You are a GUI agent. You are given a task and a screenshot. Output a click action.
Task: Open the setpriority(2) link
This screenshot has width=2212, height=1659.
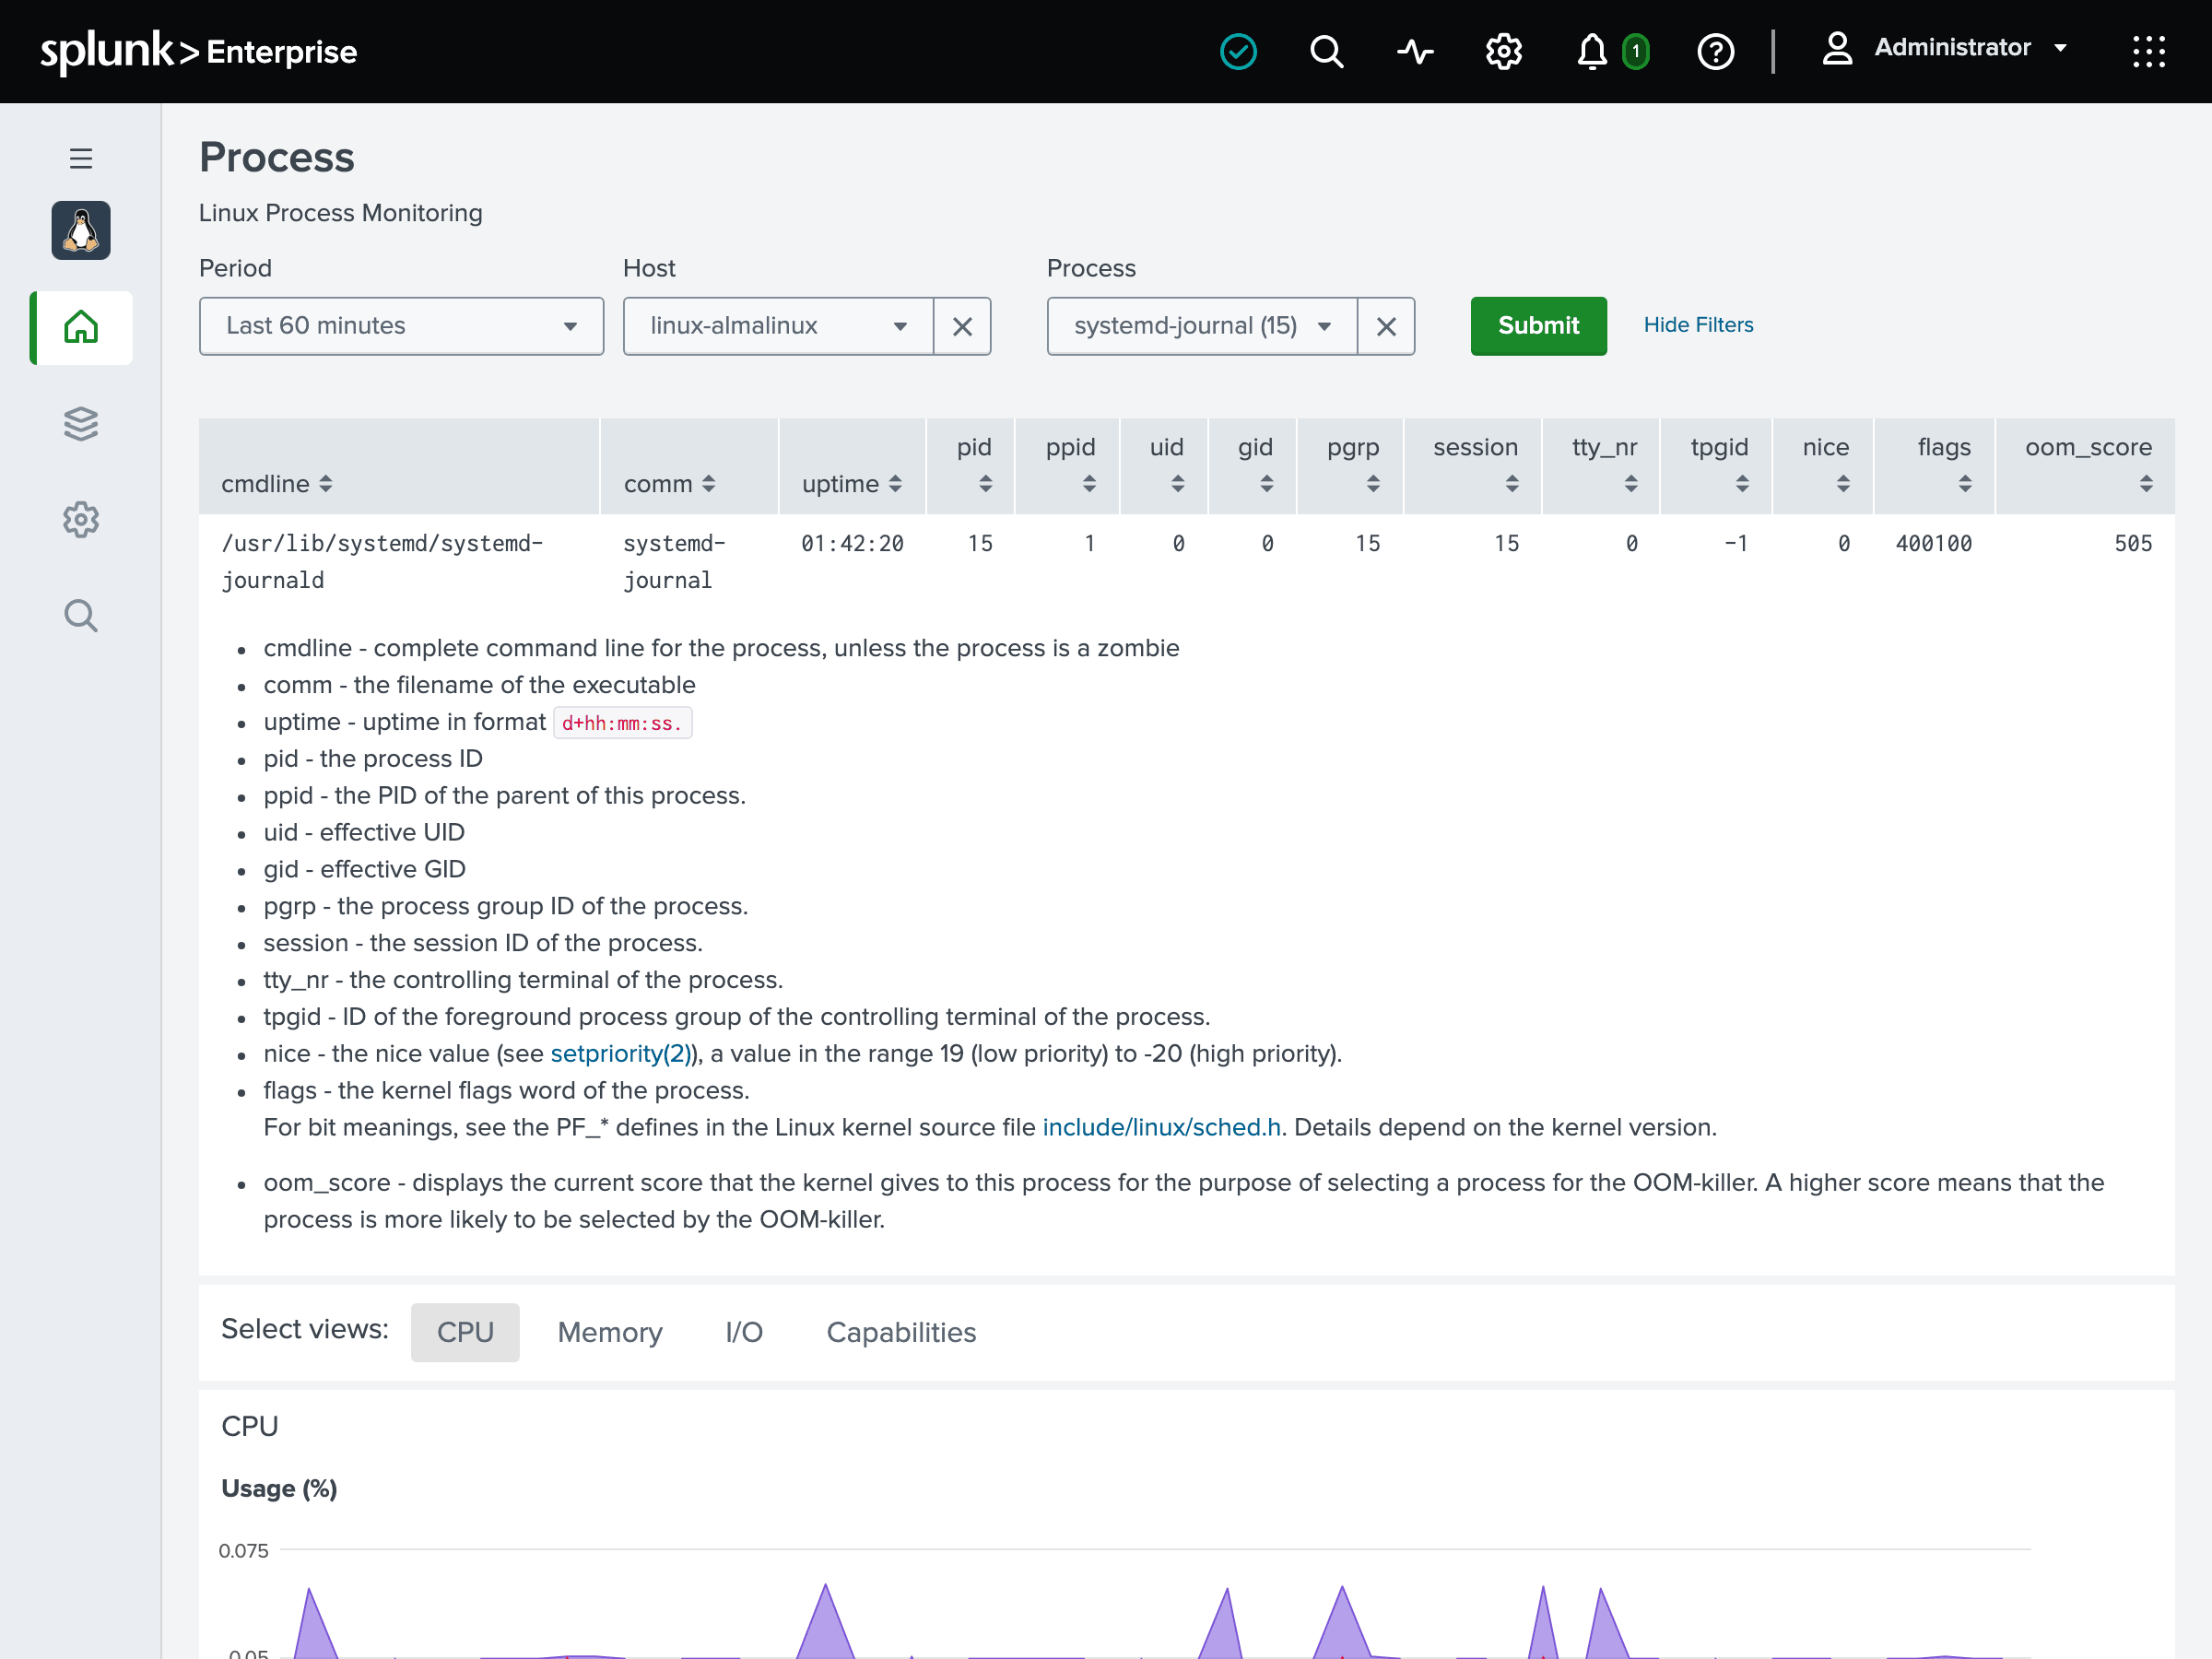tap(623, 1053)
